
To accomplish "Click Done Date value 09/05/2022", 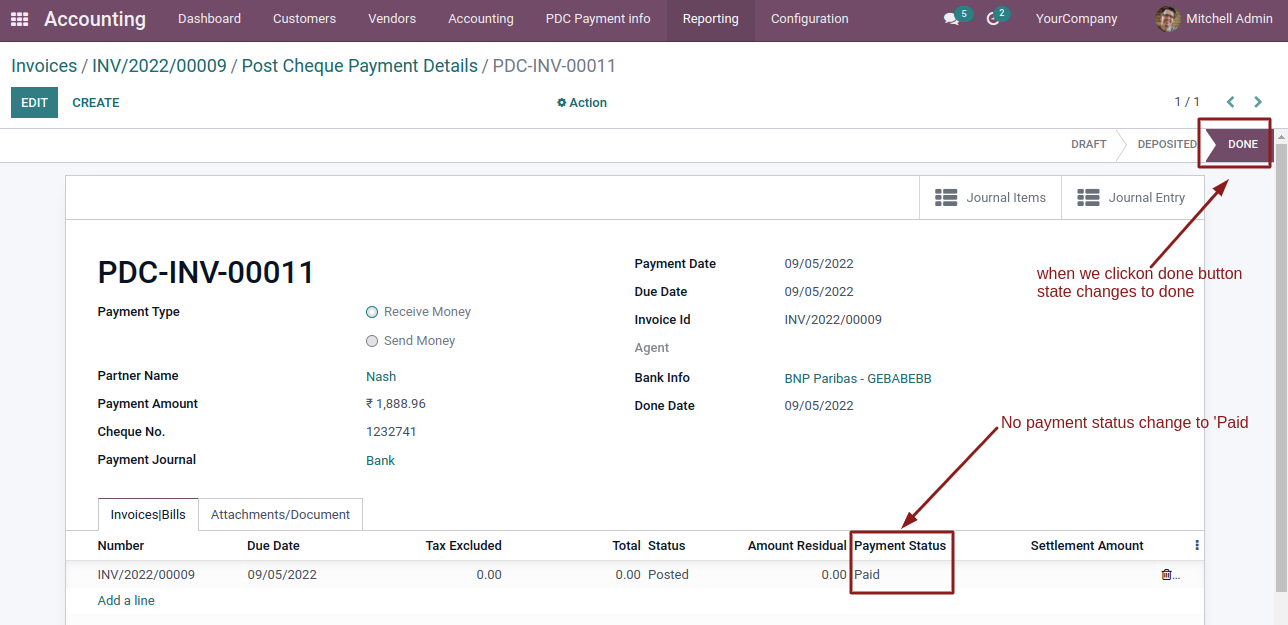I will click(x=819, y=406).
